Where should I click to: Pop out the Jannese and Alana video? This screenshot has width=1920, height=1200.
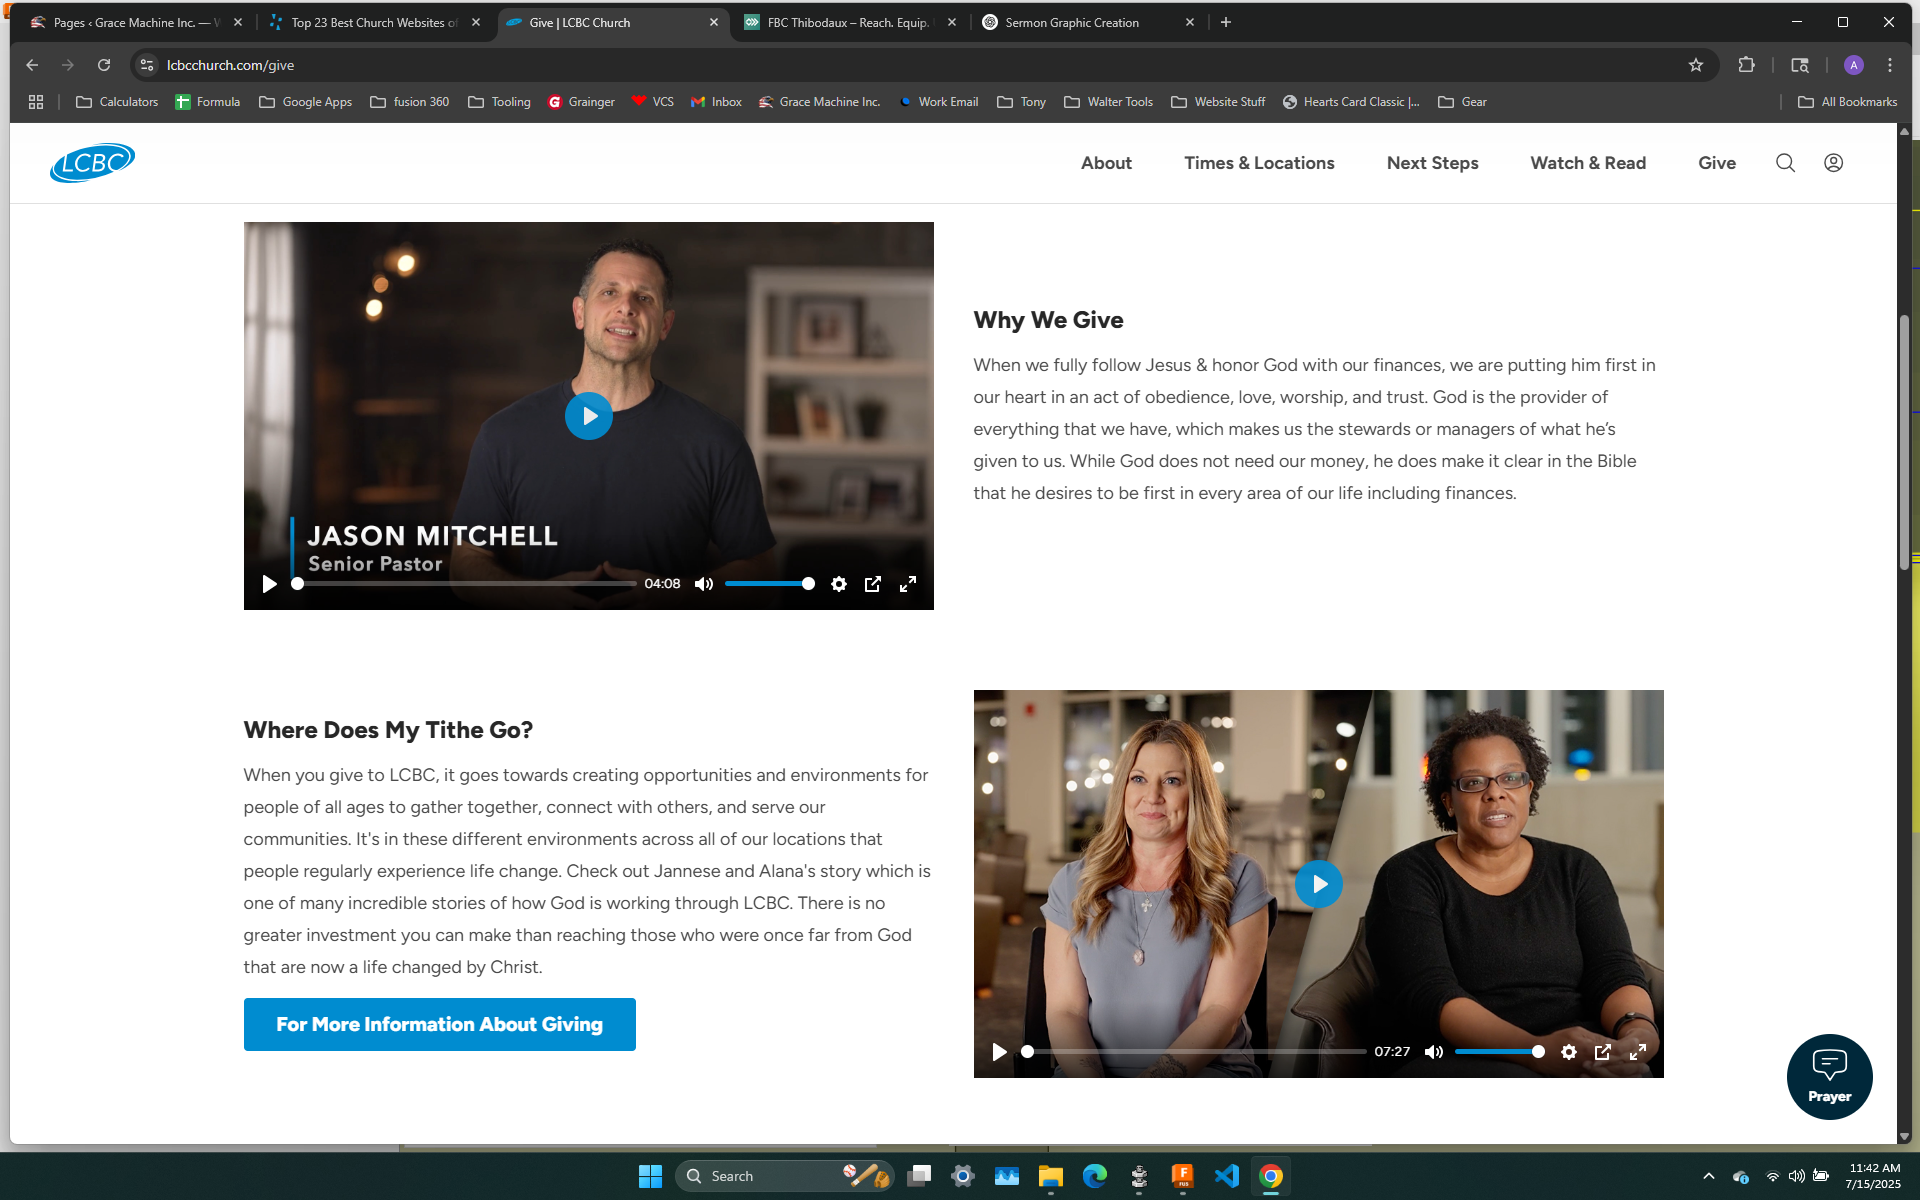click(x=1602, y=1052)
